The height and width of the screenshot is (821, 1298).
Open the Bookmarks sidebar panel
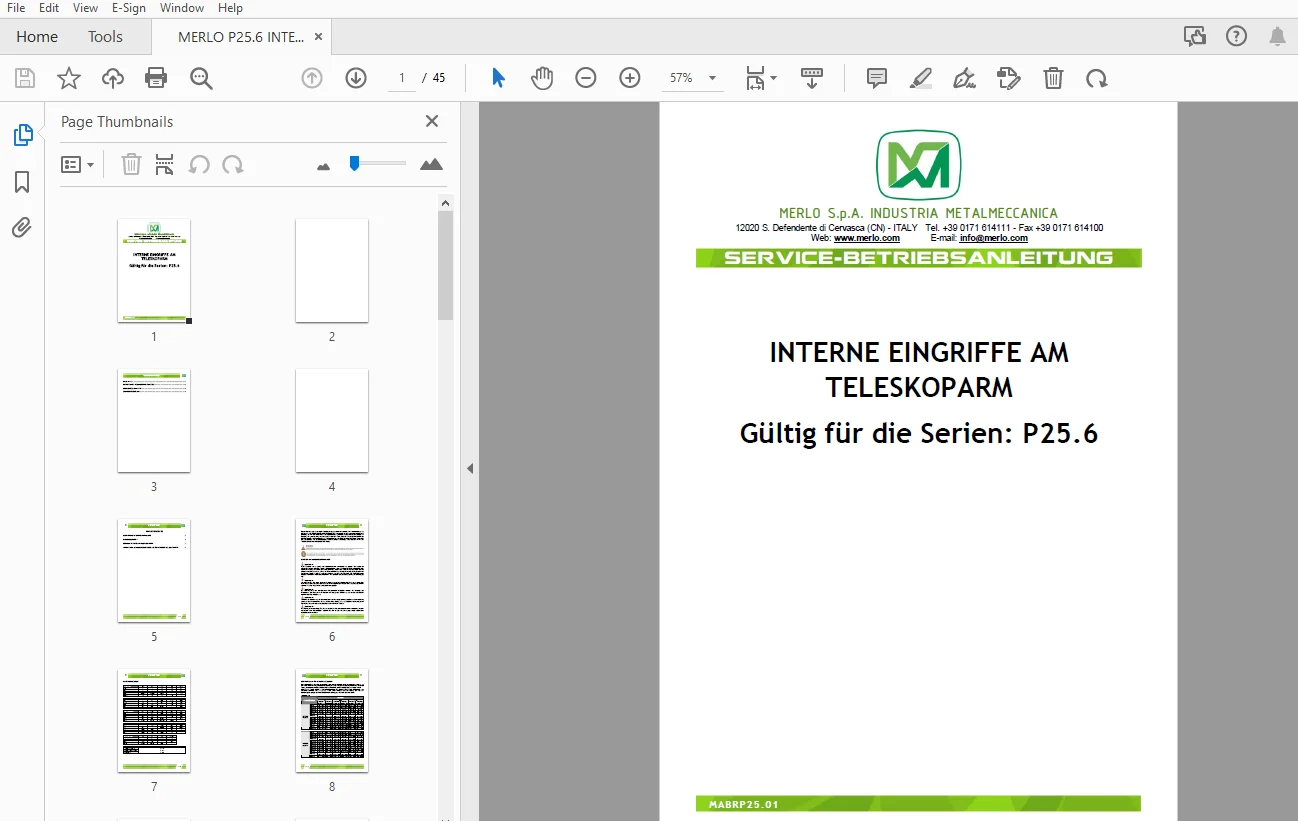coord(22,182)
